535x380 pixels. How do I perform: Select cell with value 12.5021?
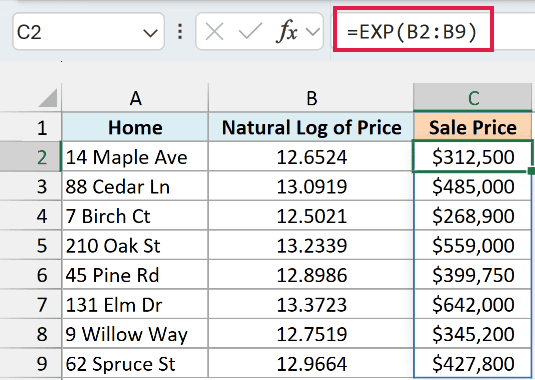(x=311, y=216)
